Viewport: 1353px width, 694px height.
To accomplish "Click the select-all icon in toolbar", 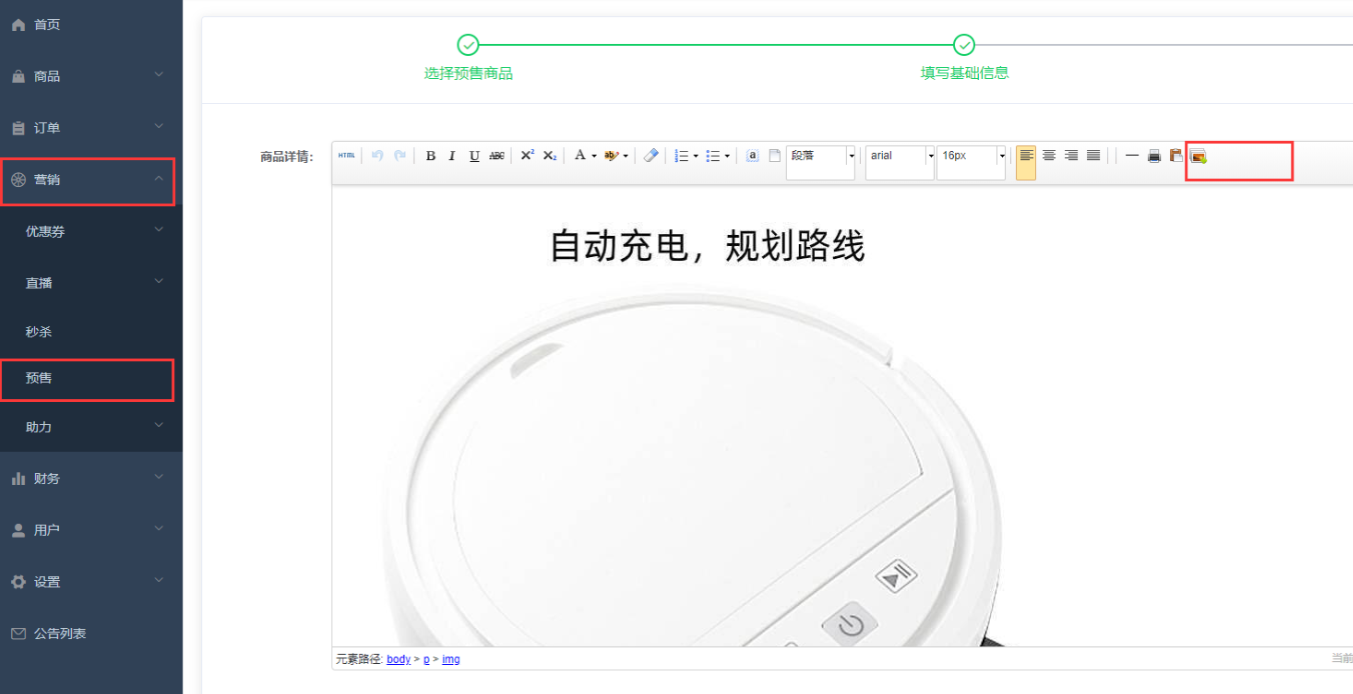I will click(x=752, y=156).
